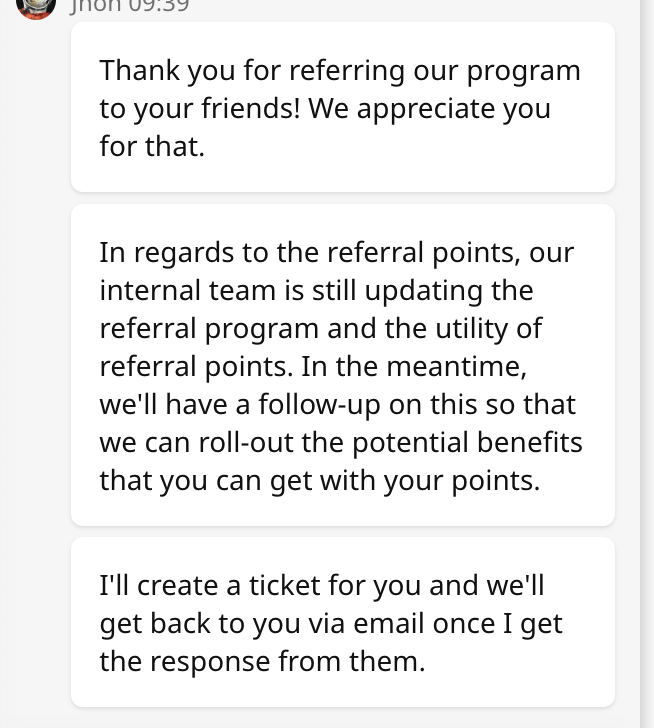Click the word 'friends!' in first message

pyautogui.click(x=251, y=109)
